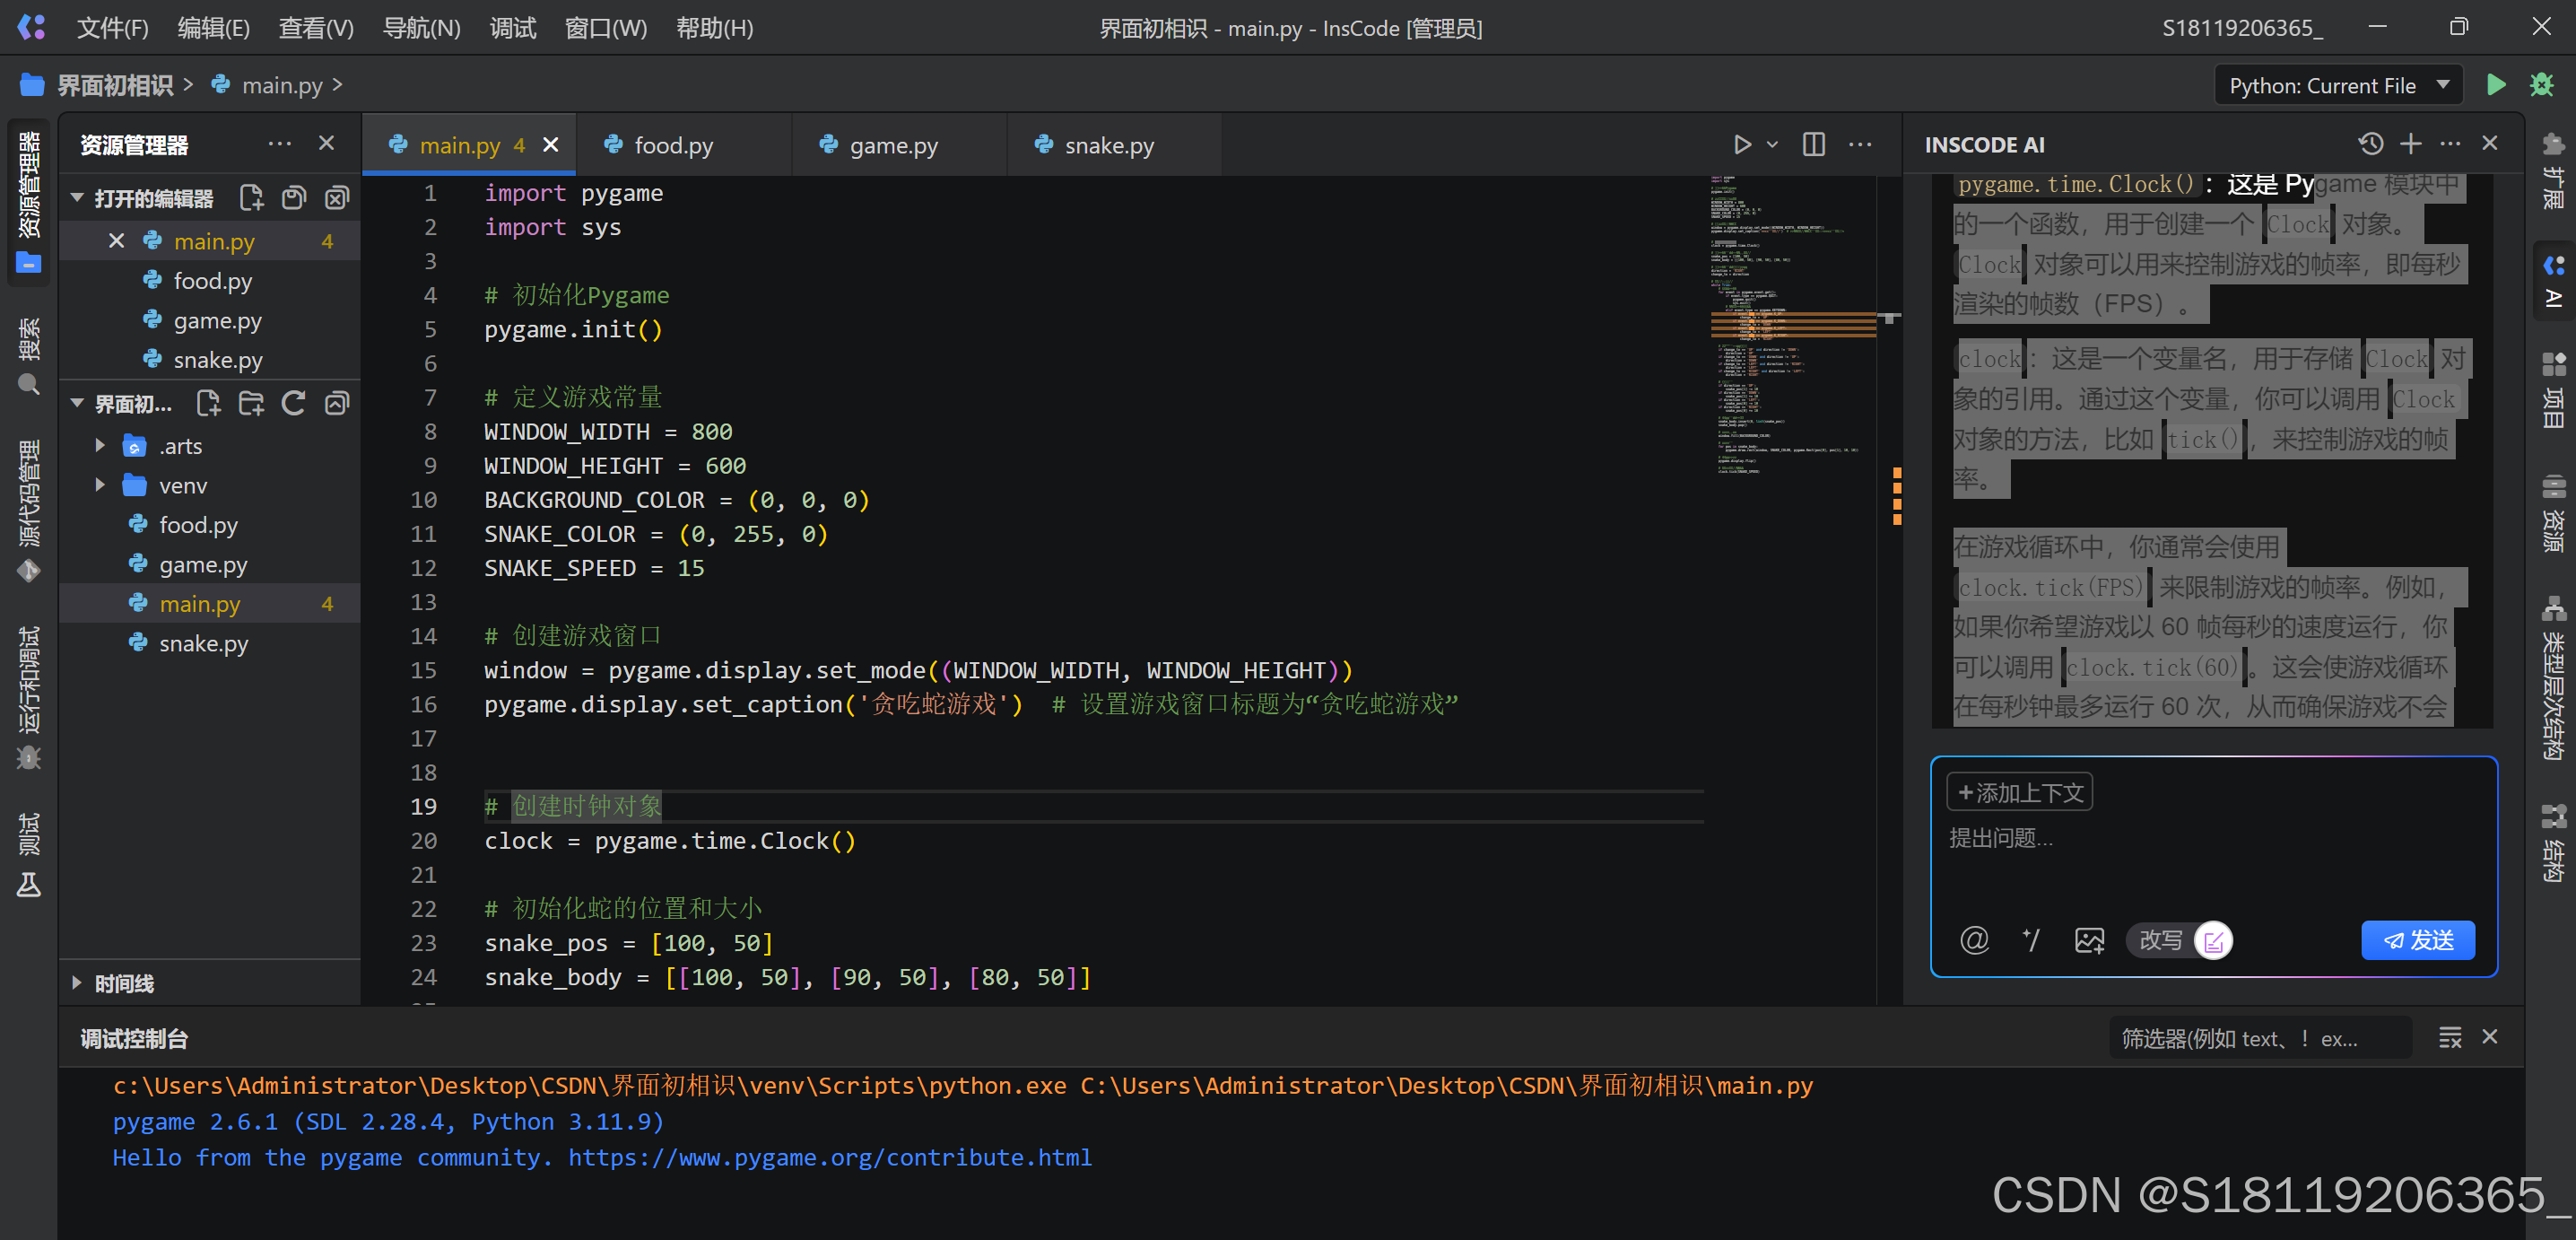The image size is (2576, 1240).
Task: Click the insert image icon in AI input
Action: point(2089,940)
